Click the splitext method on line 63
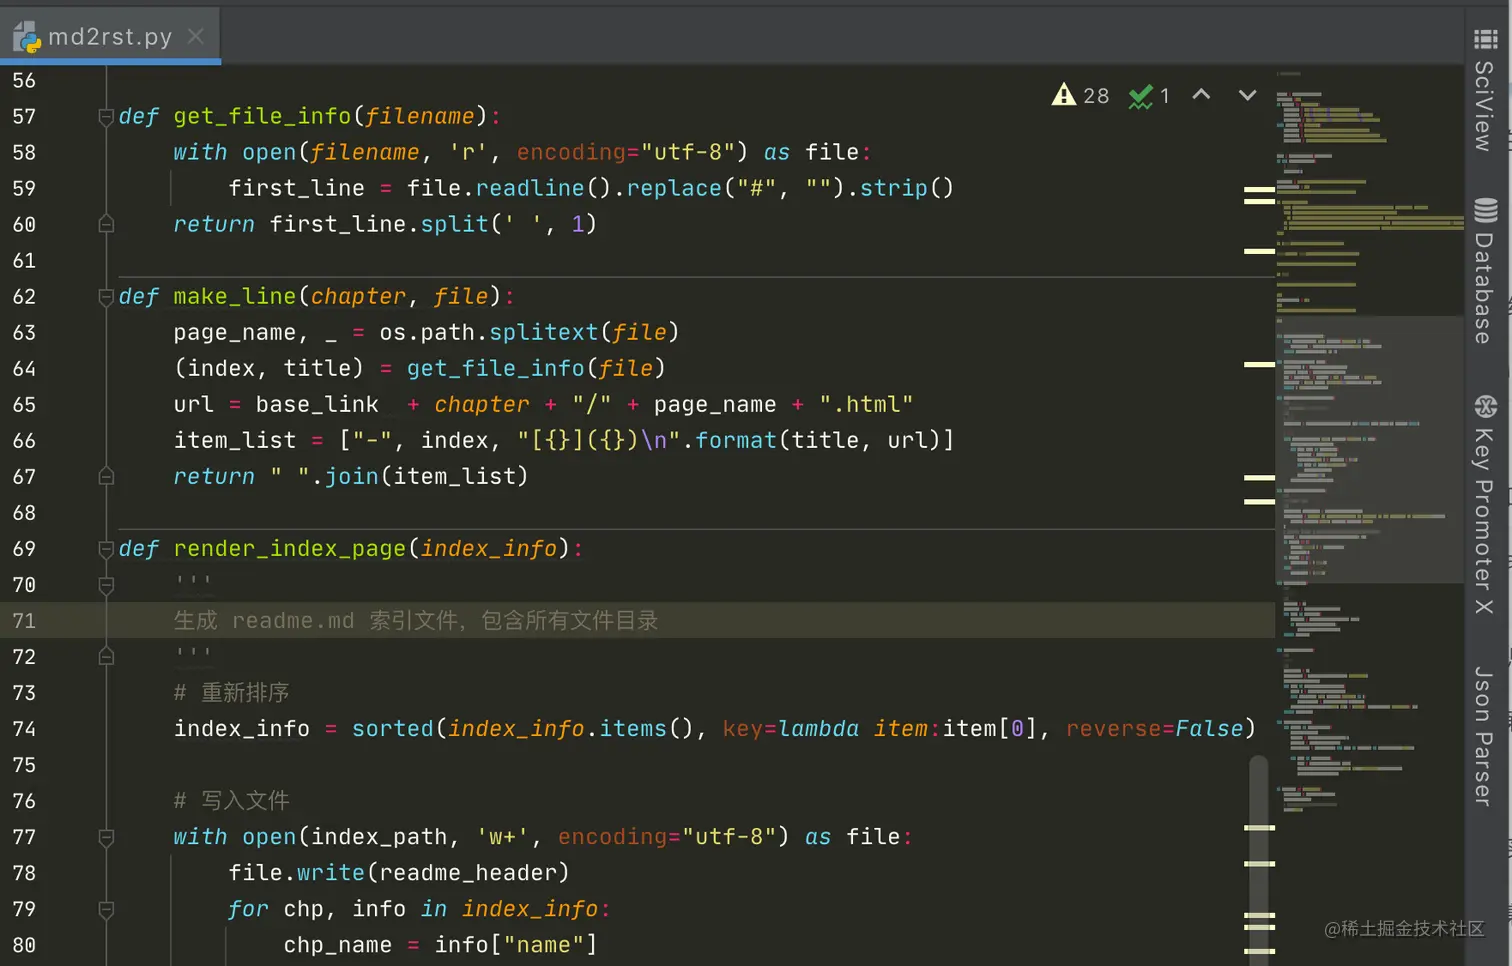Viewport: 1512px width, 966px height. pyautogui.click(x=543, y=332)
